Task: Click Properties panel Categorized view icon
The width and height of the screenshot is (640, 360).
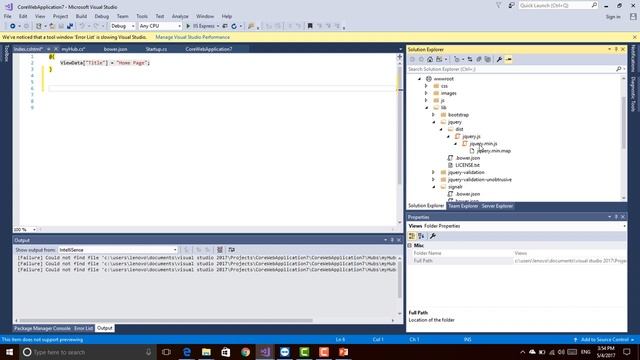Action: 412,236
